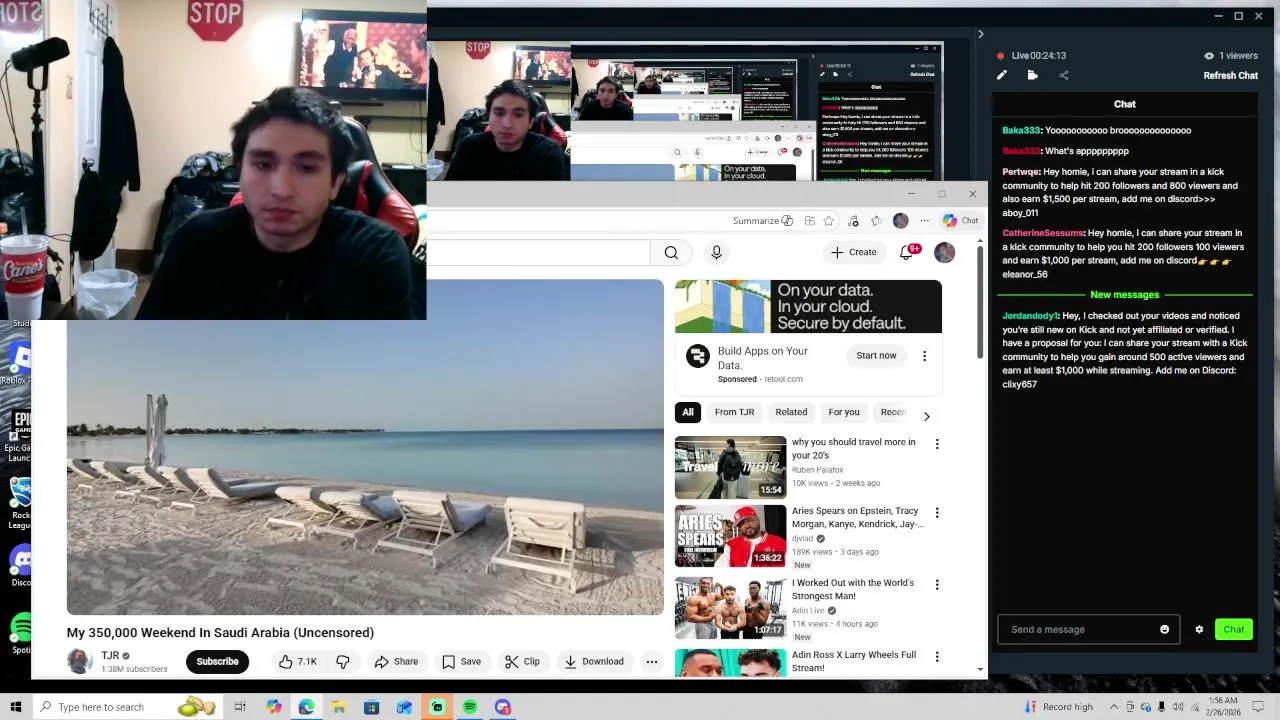Collapse the chat panel with the arrow
1280x720 pixels.
[980, 34]
